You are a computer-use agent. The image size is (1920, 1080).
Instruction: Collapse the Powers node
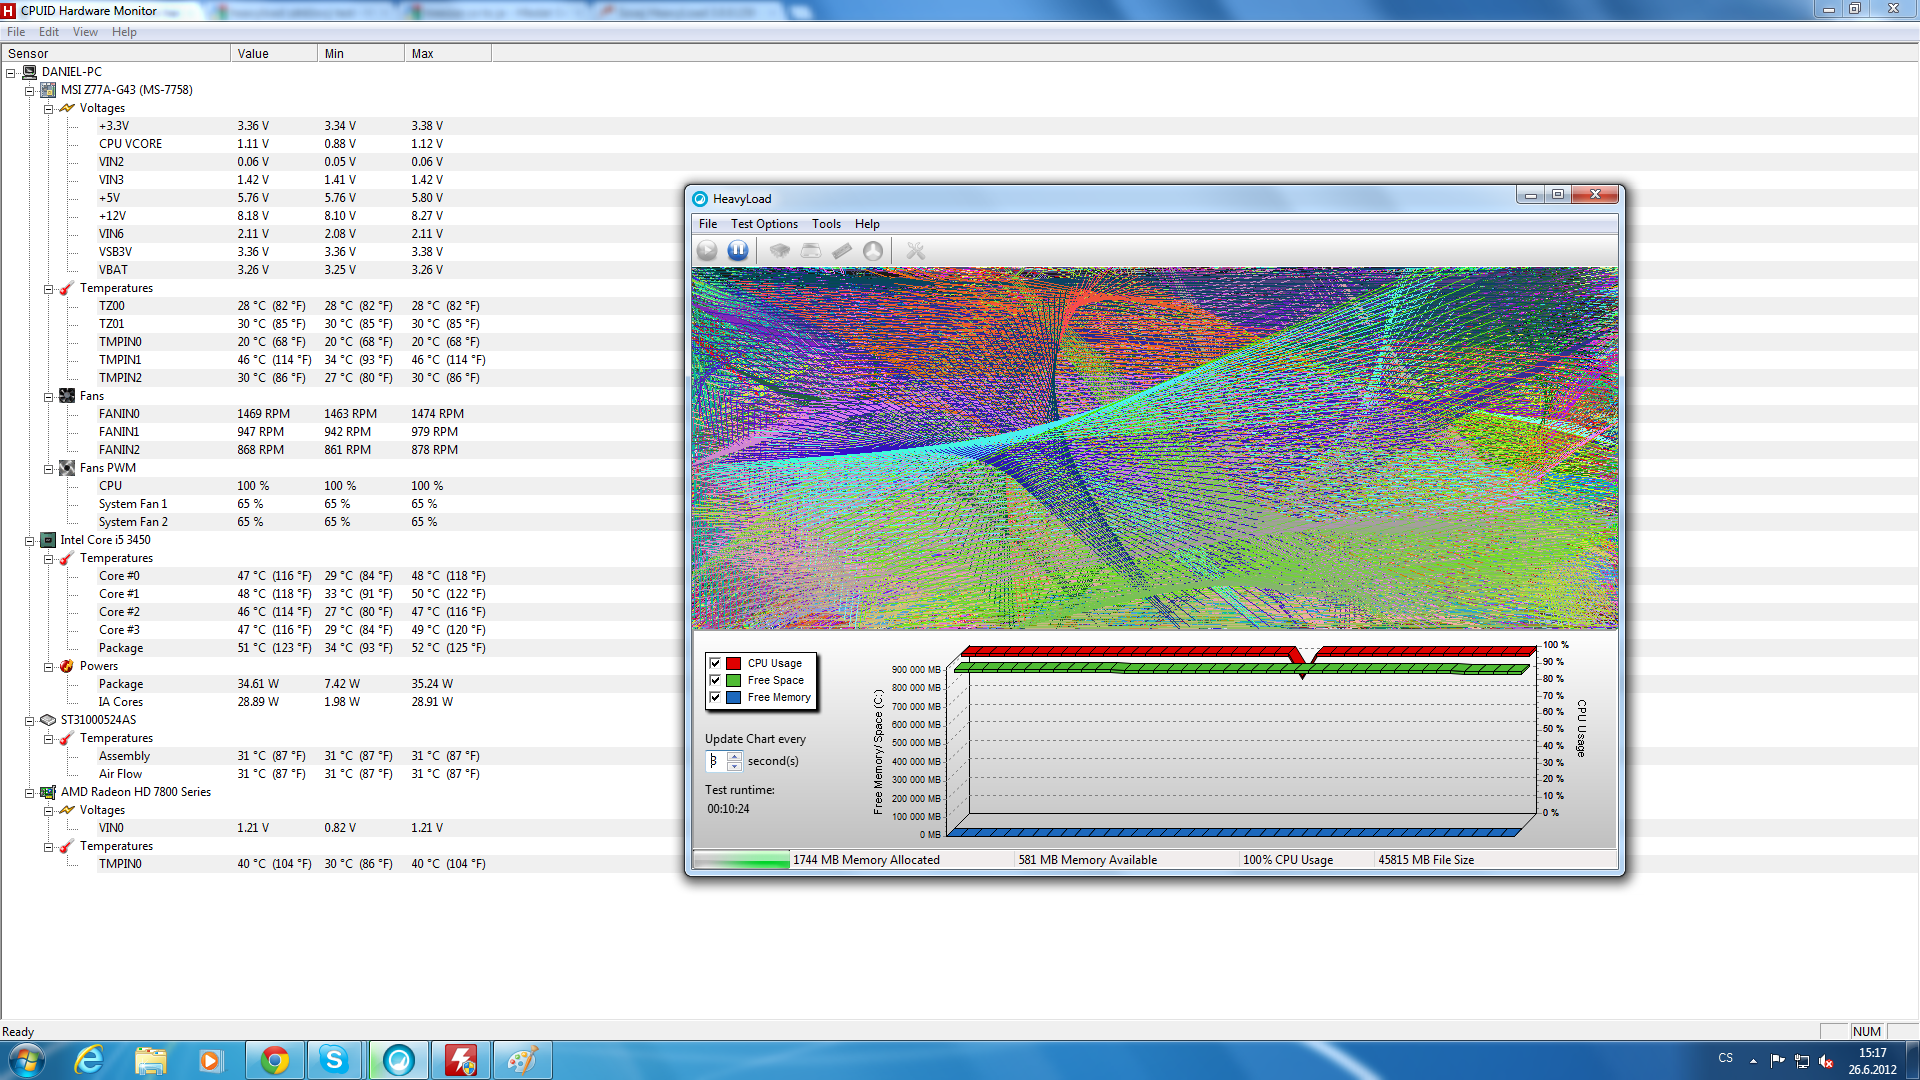pos(48,667)
